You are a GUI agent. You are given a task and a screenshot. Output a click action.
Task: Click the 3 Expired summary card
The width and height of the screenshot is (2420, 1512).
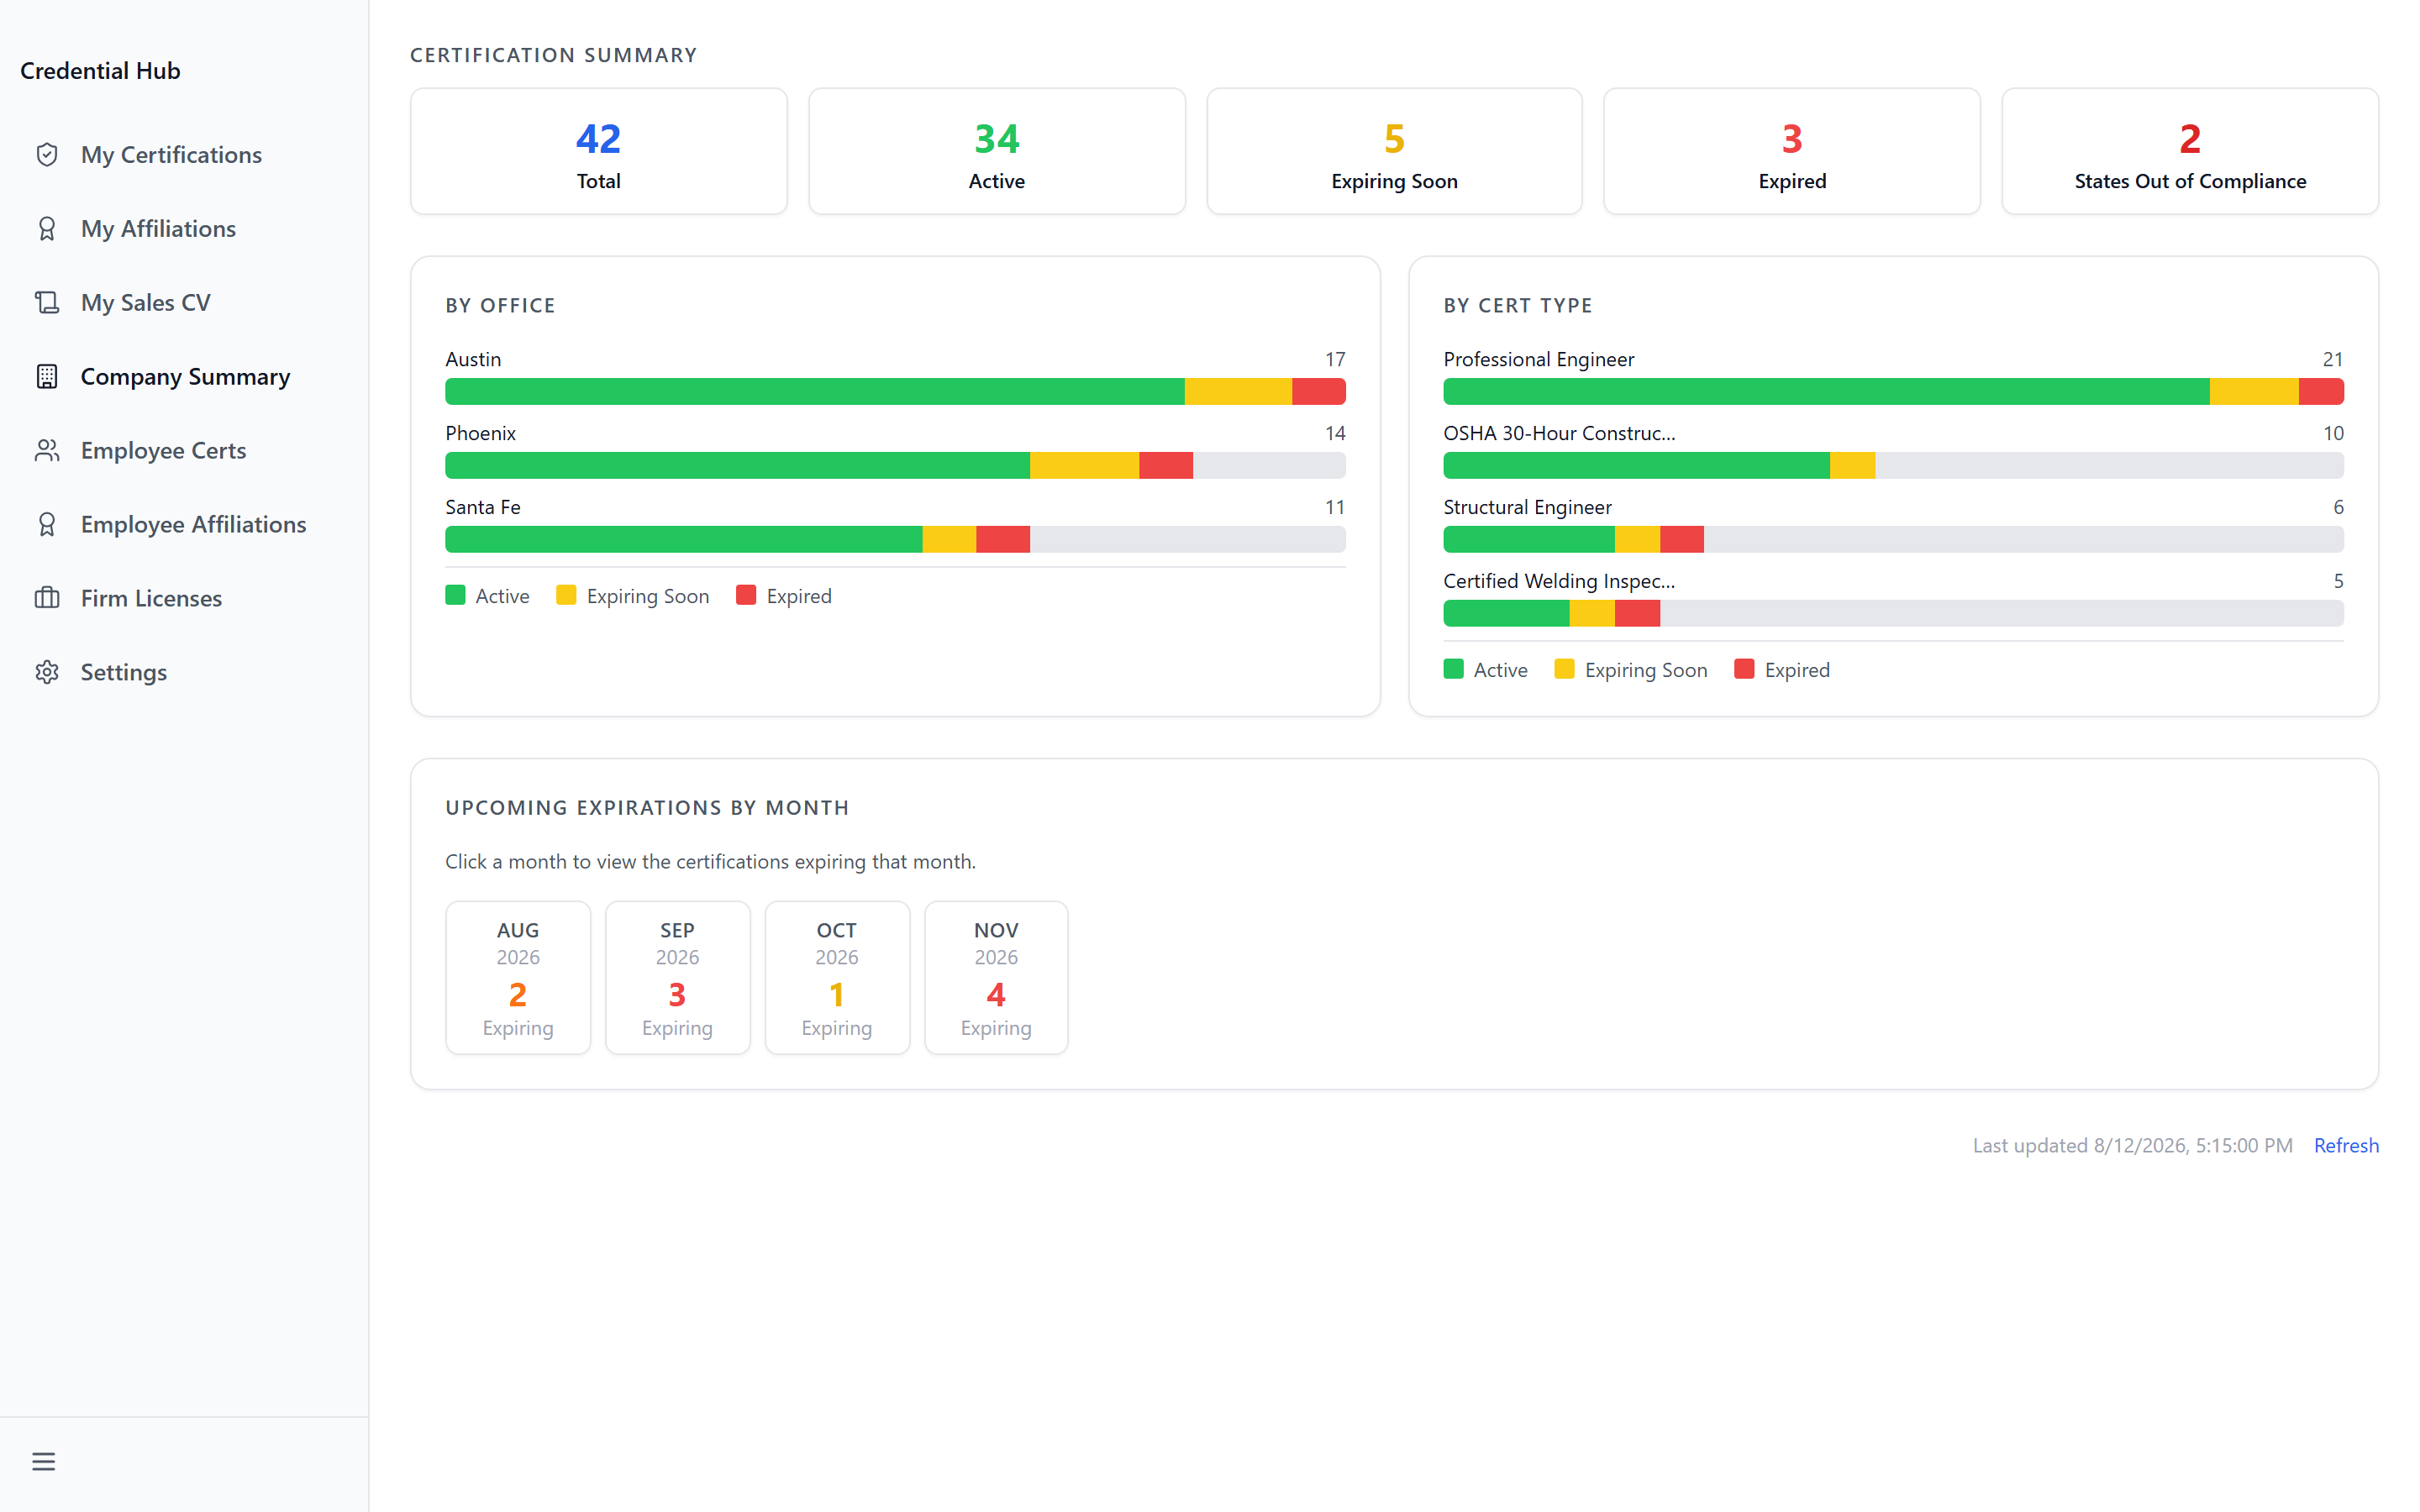(1792, 151)
